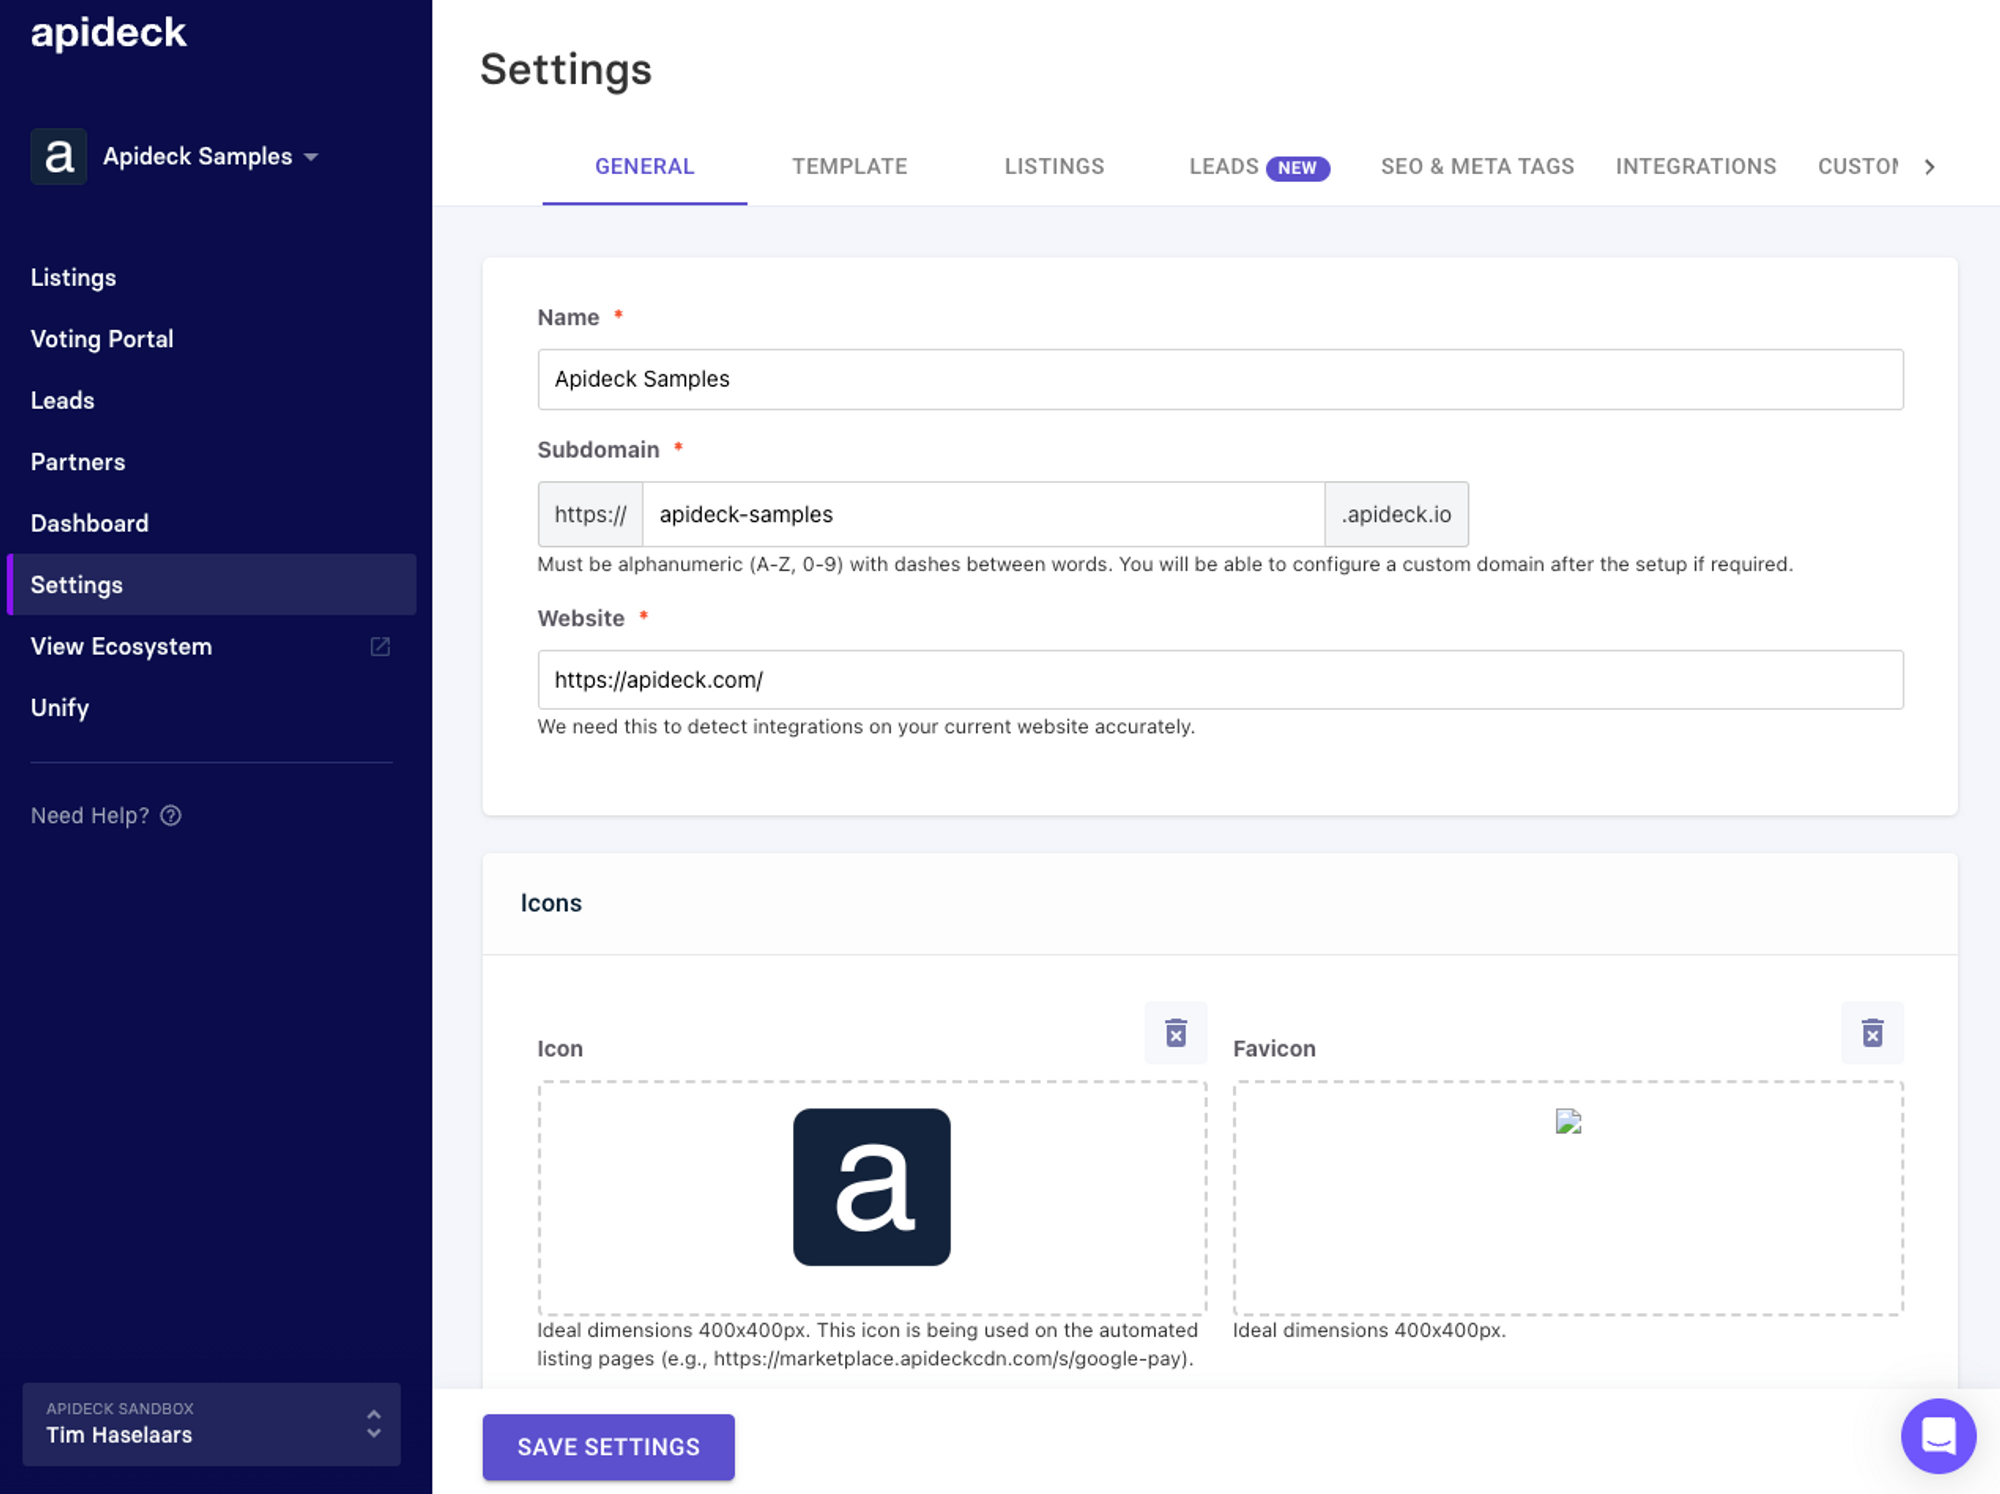This screenshot has height=1494, width=2000.
Task: Open the Listings tab
Action: (1054, 166)
